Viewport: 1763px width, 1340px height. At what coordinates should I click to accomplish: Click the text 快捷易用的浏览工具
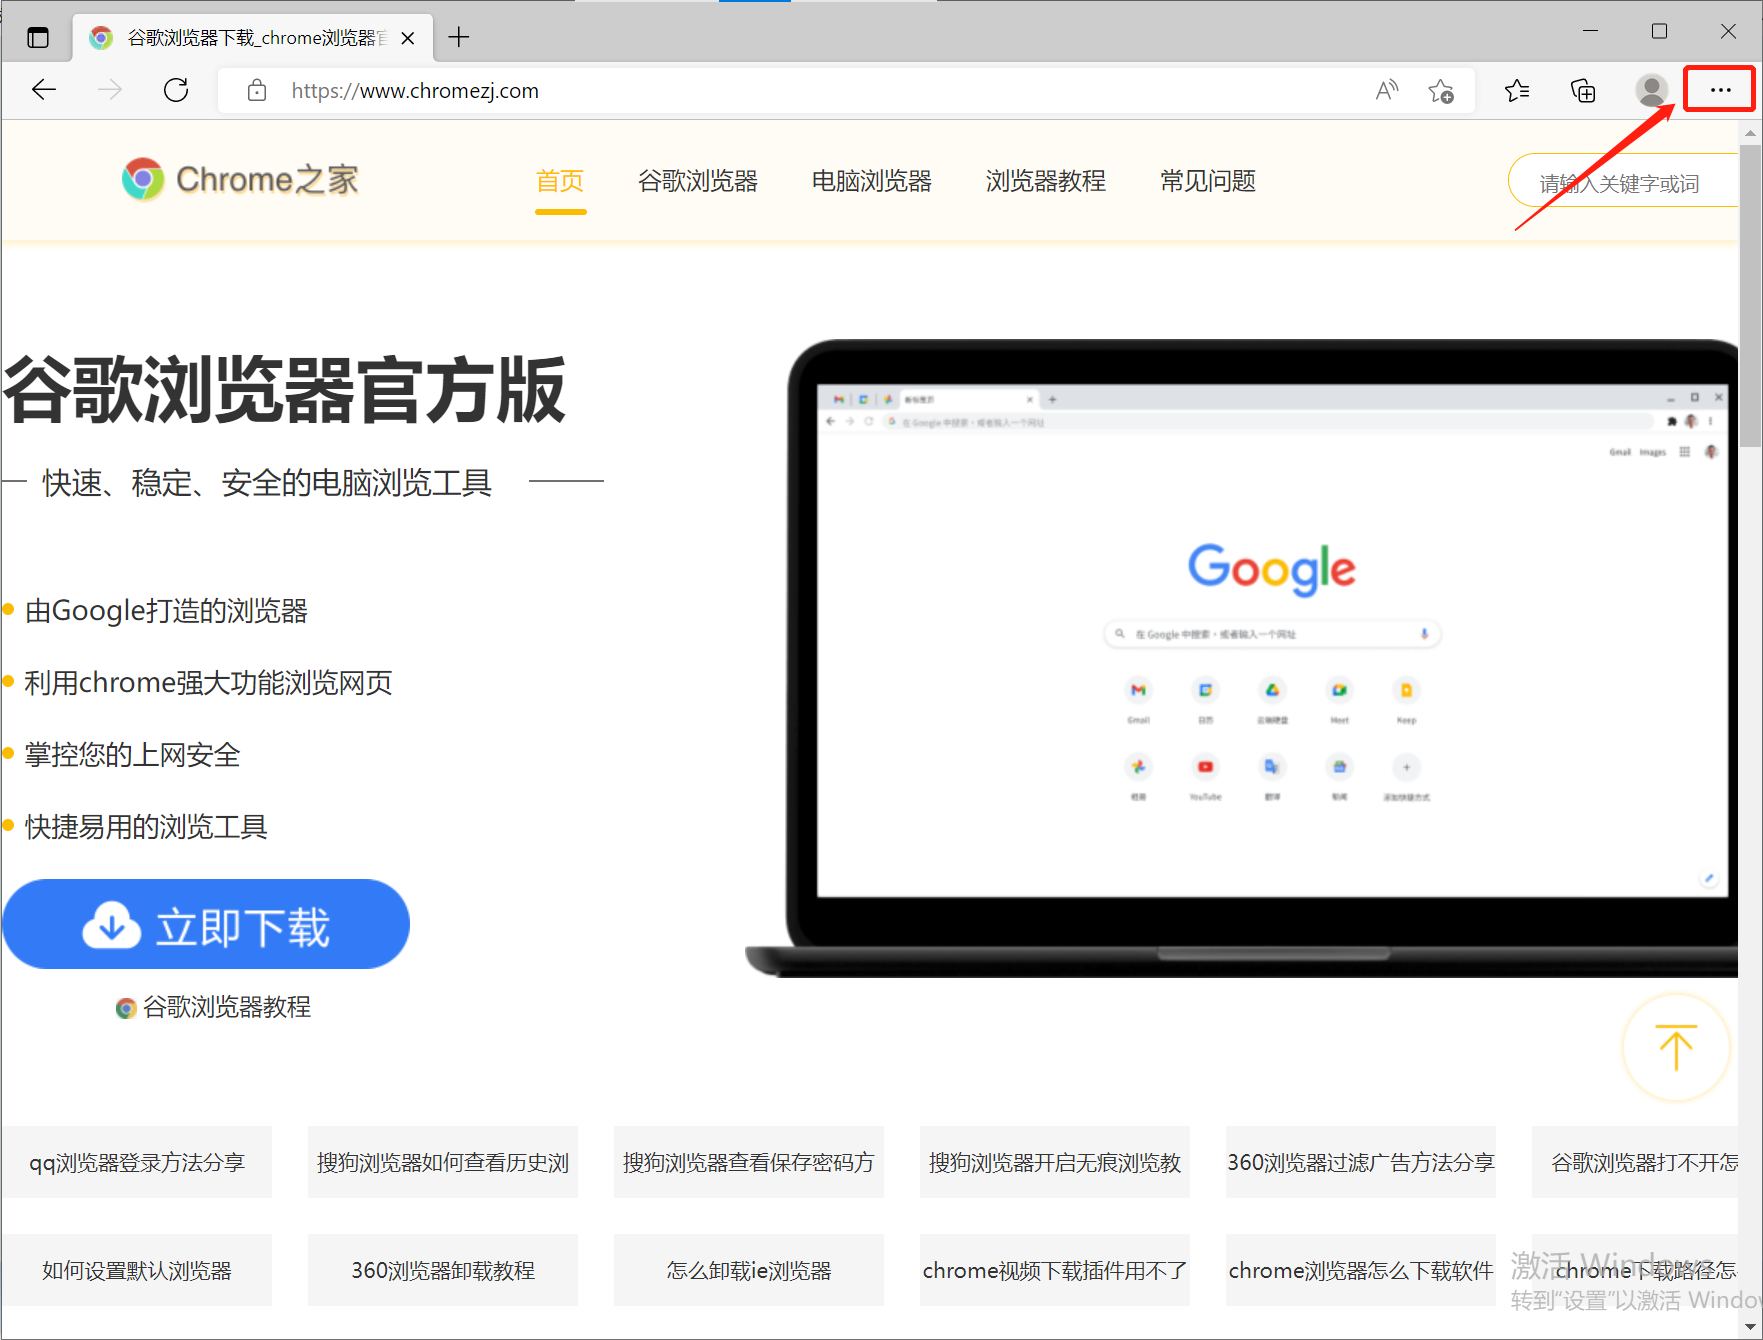point(146,826)
